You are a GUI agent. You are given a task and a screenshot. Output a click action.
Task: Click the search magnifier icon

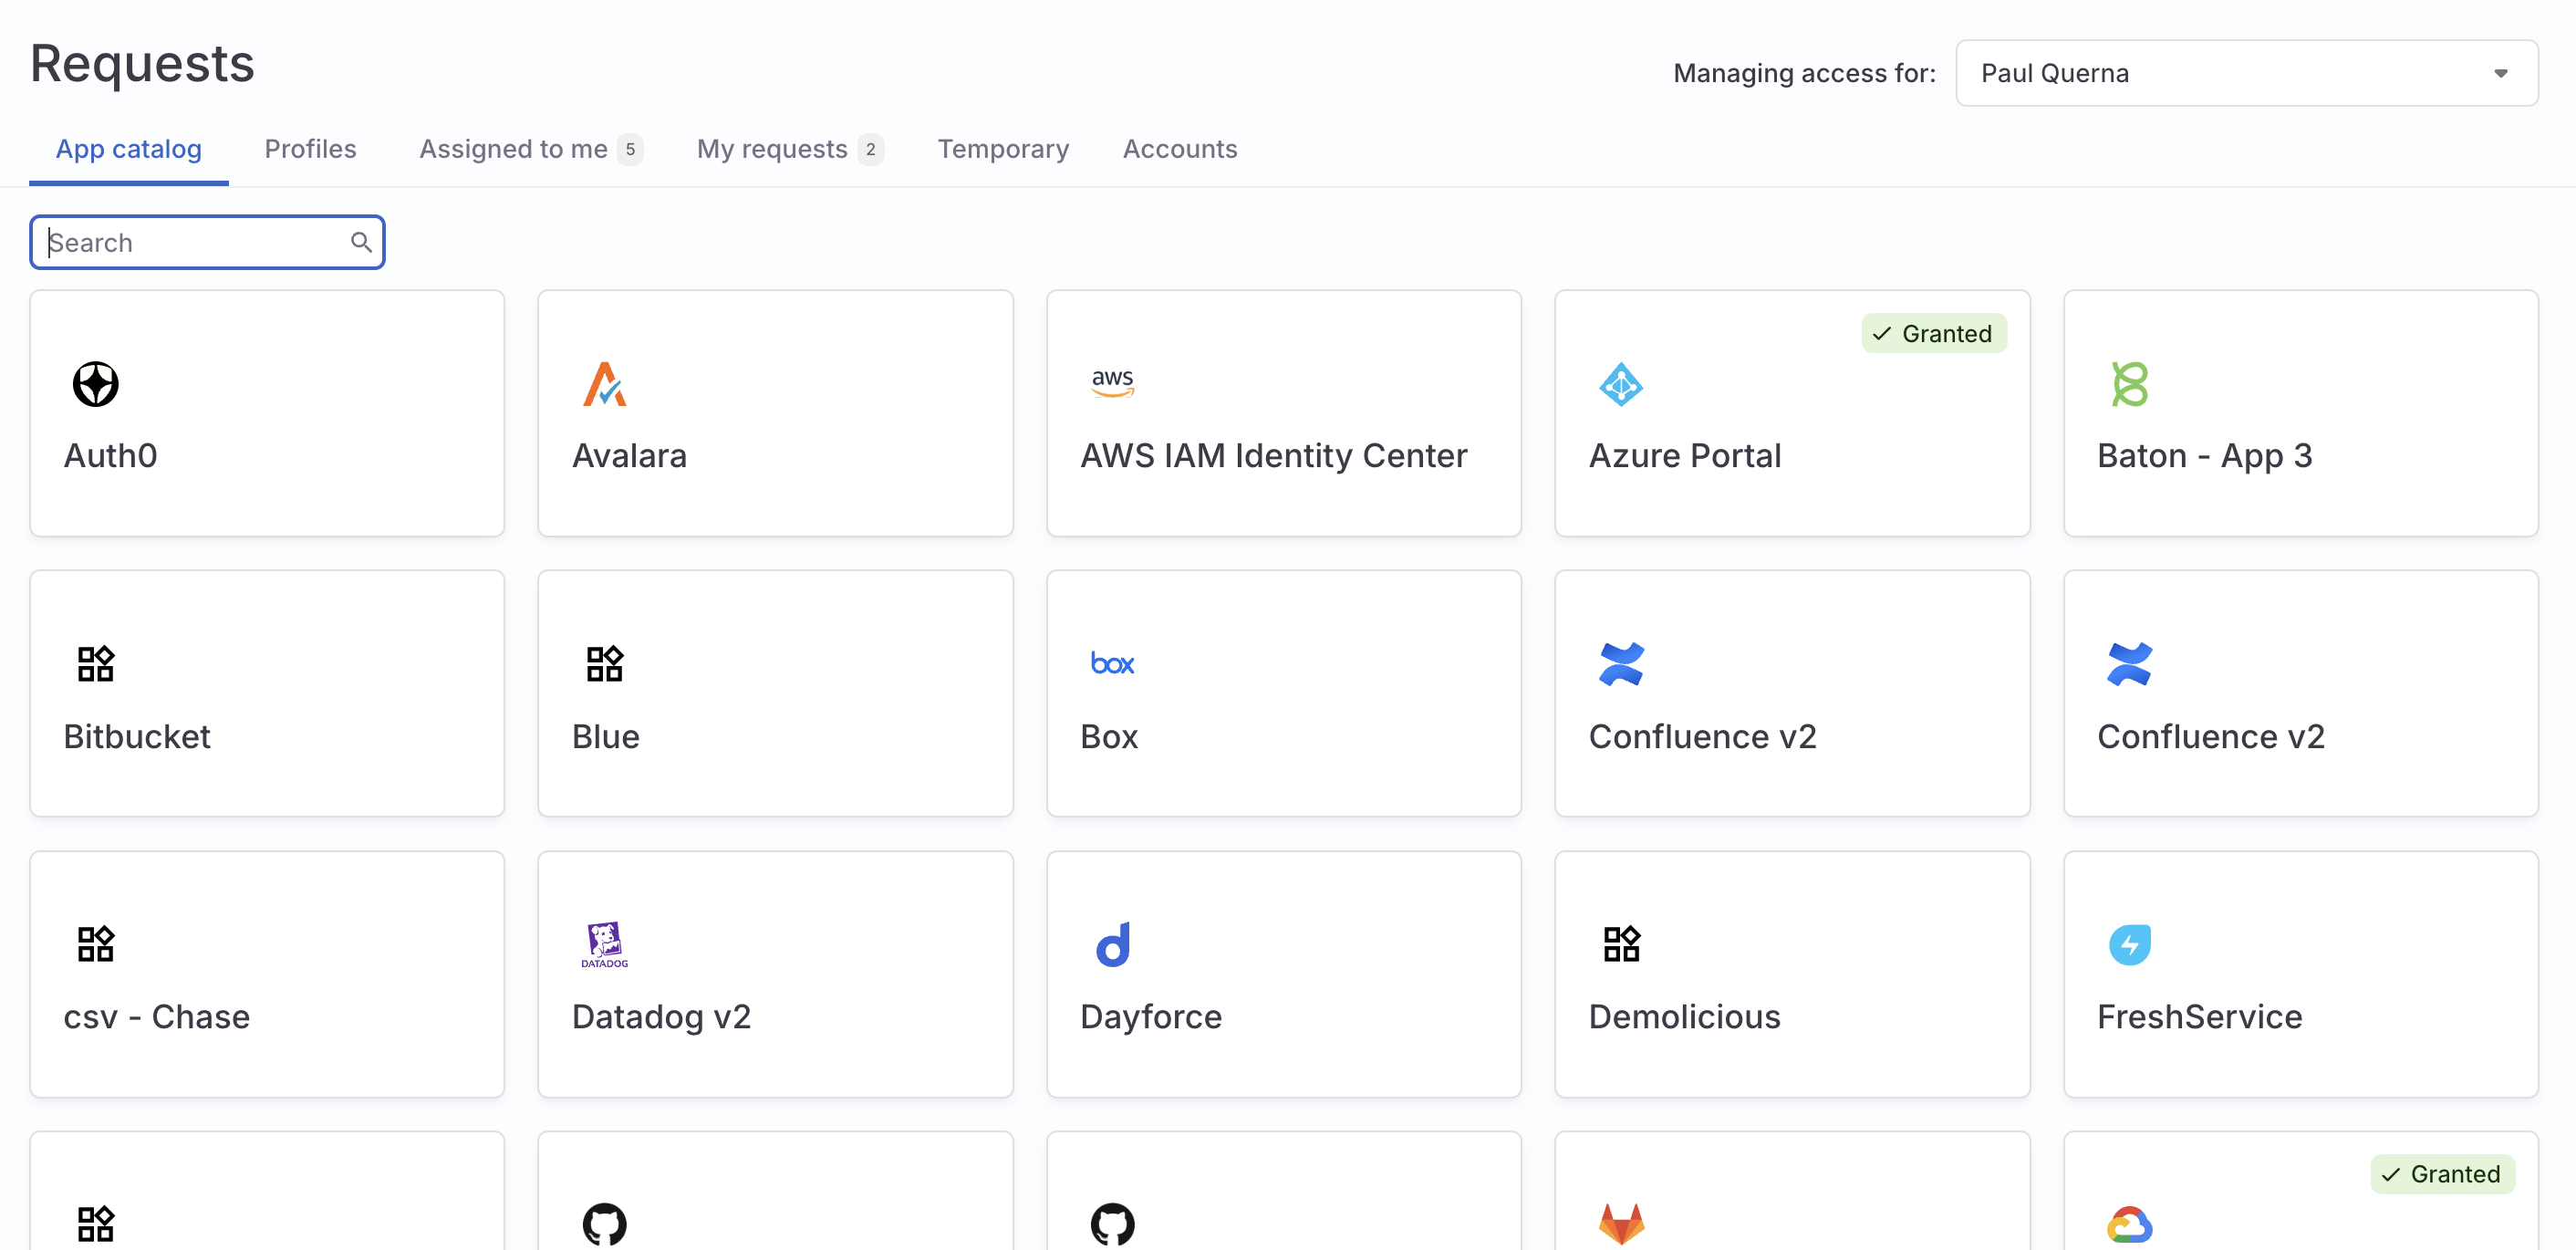[361, 242]
